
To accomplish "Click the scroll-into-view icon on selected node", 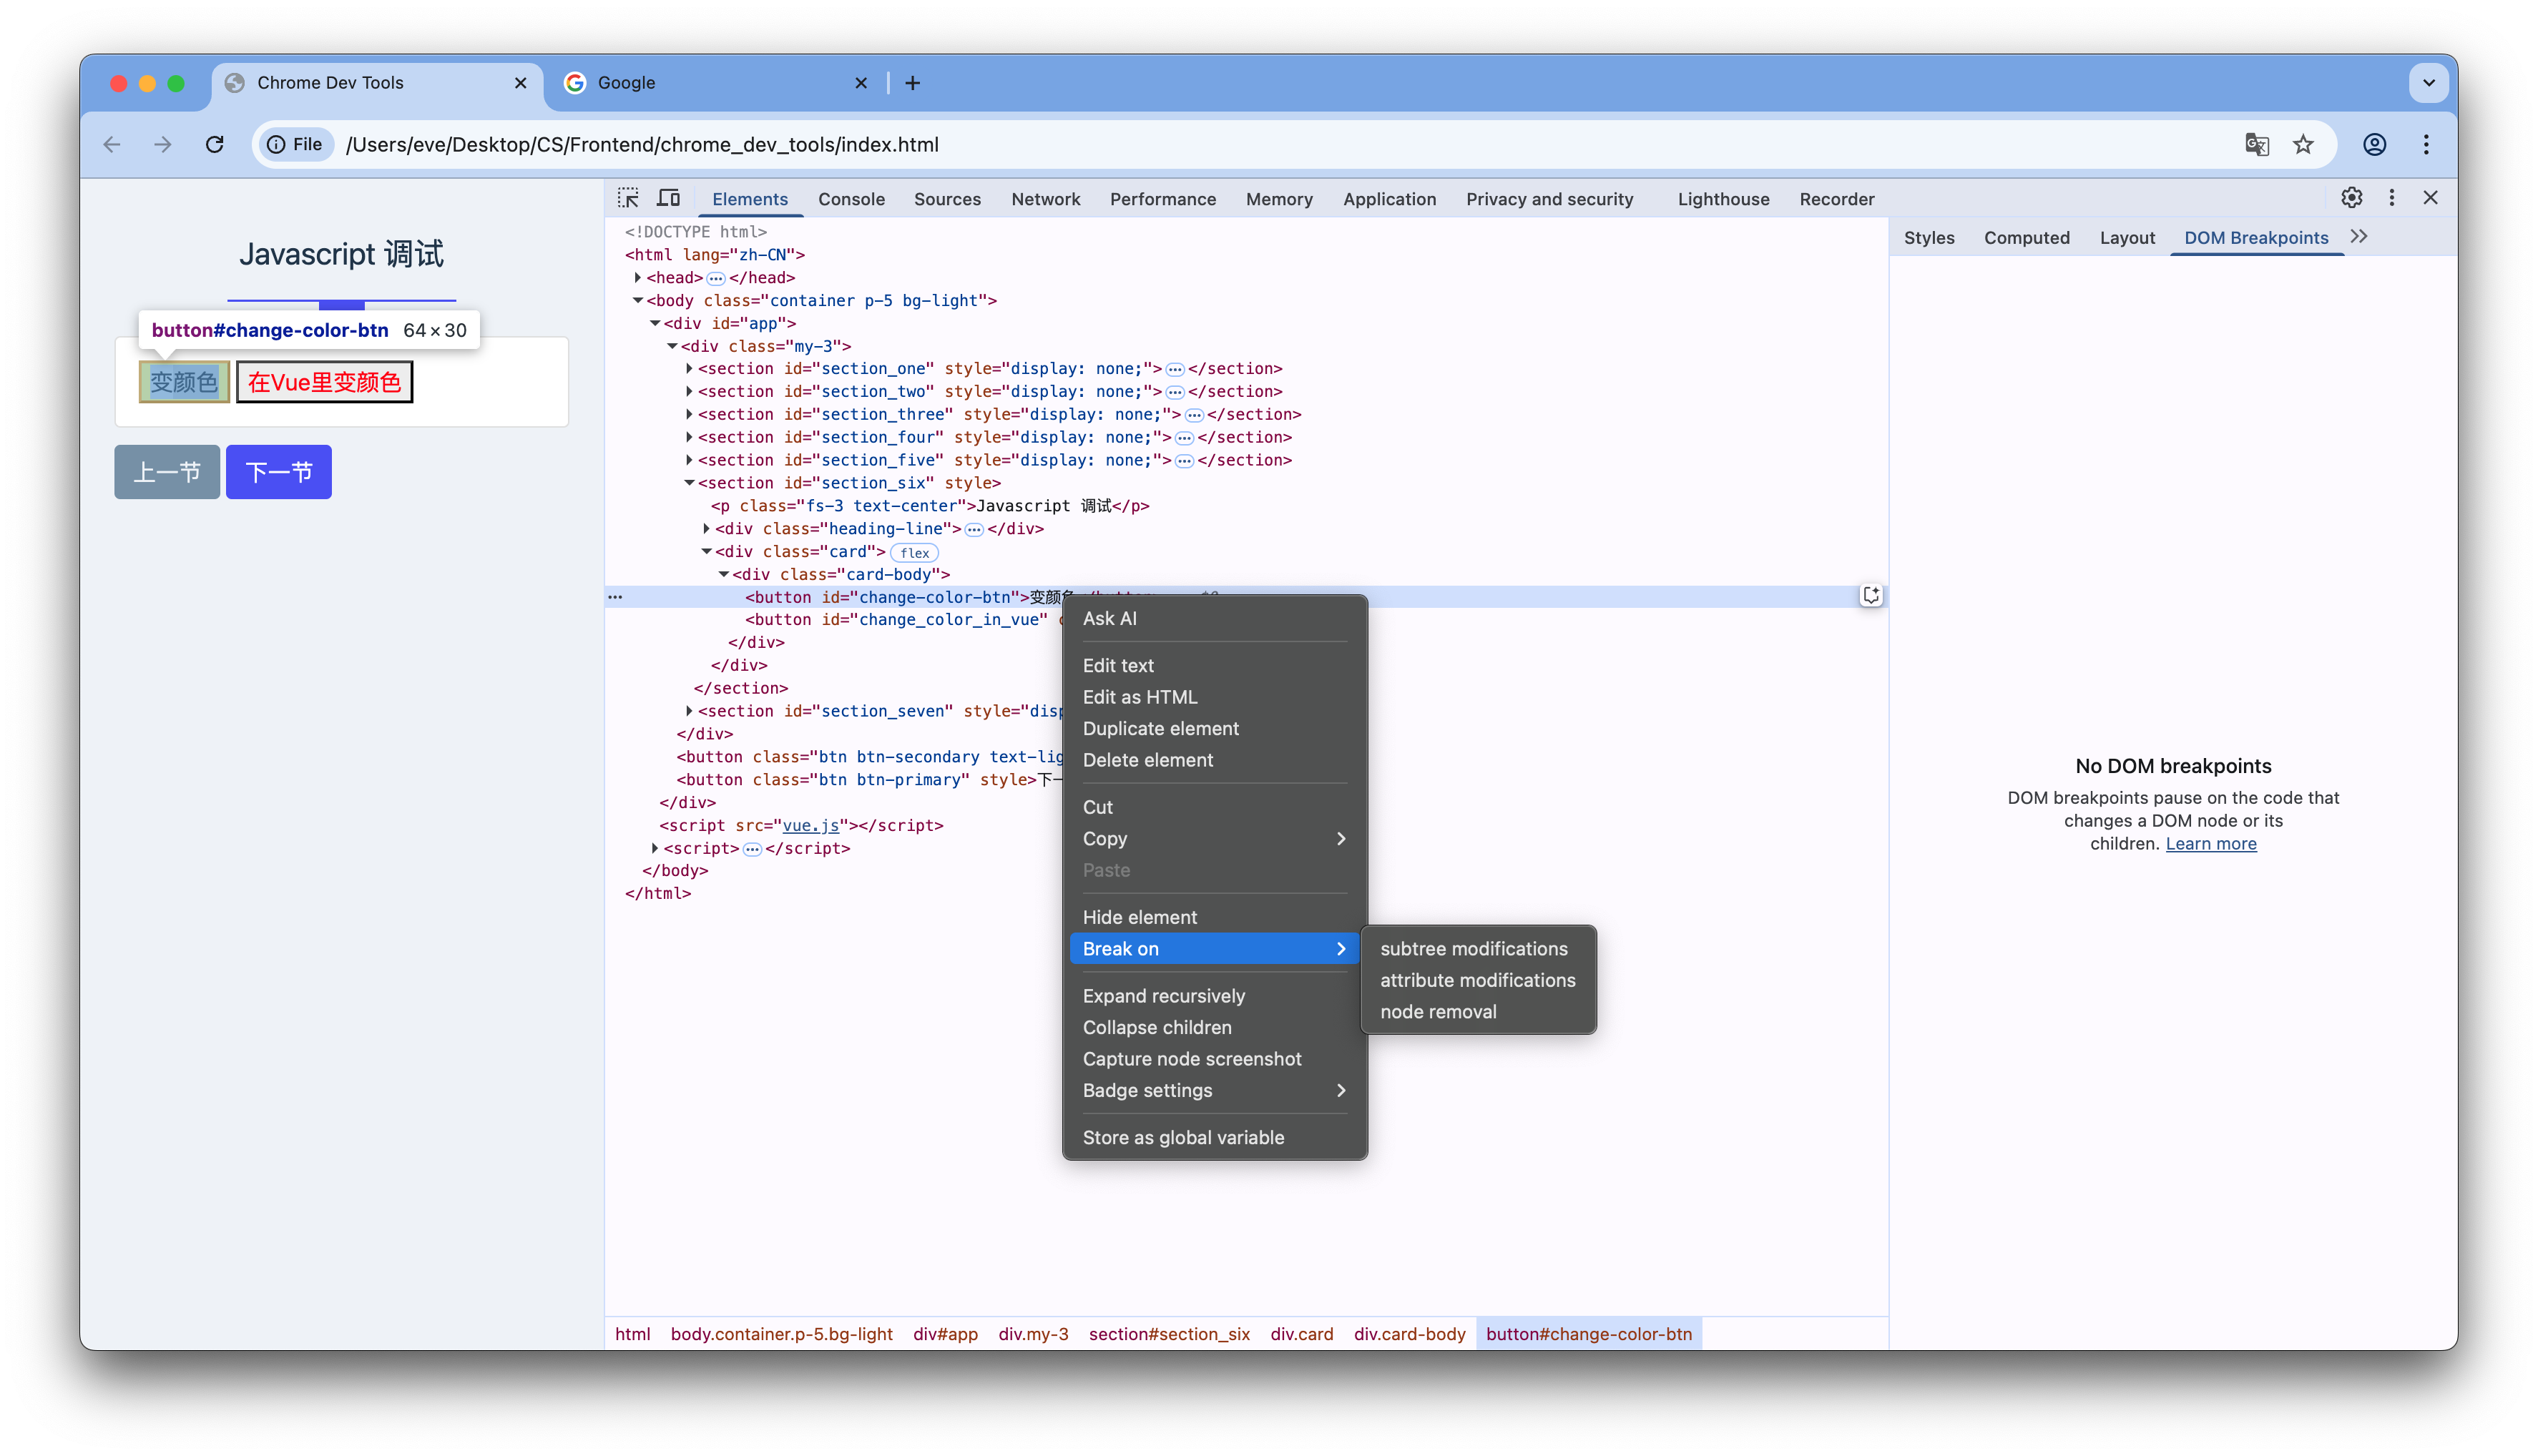I will coord(1871,595).
